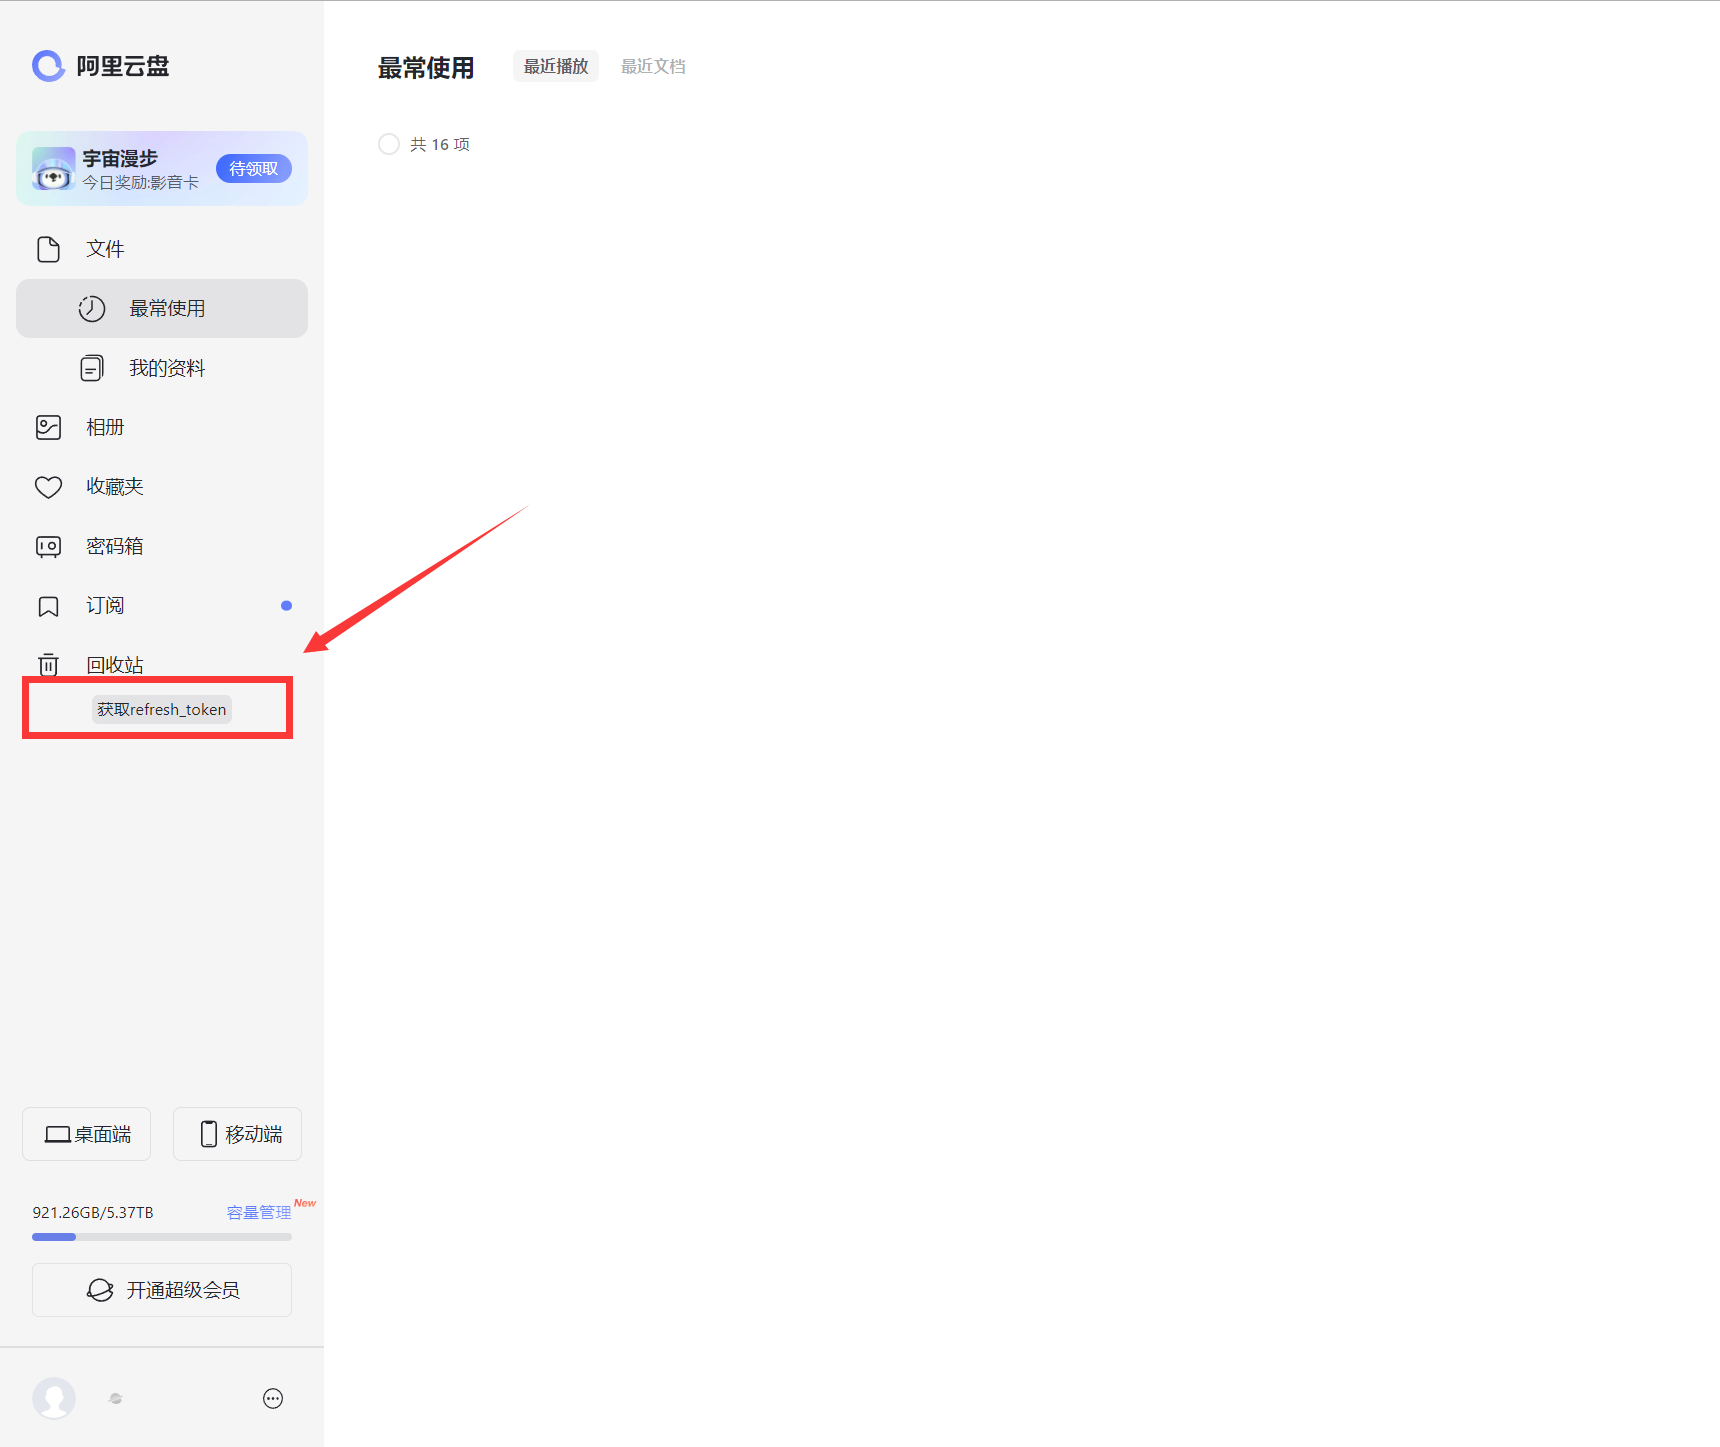Select the Most Used clock icon
Viewport: 1720px width, 1447px height.
(92, 309)
